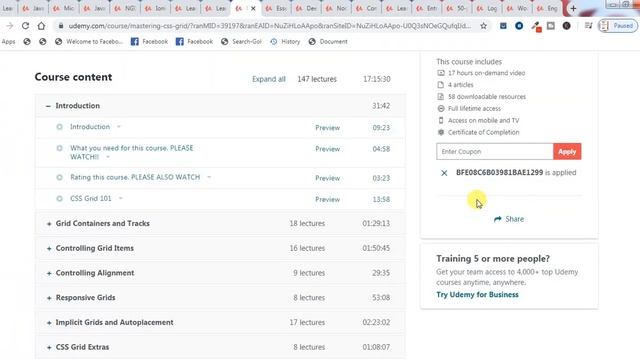
Task: Open the Search-Gol bookmark
Action: [x=241, y=42]
